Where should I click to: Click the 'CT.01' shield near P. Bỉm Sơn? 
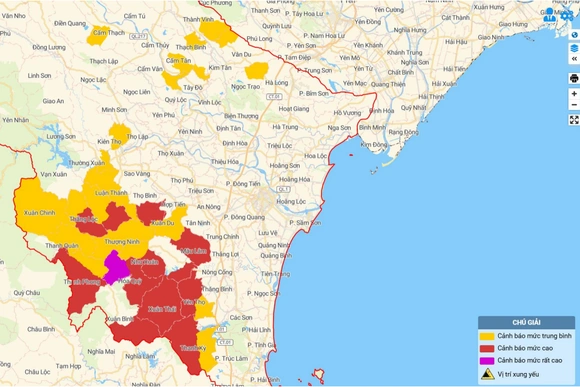coord(274,97)
